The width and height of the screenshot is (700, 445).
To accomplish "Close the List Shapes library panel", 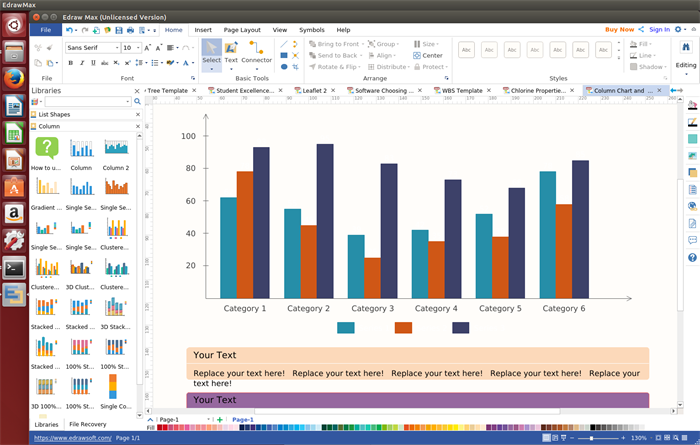I will (135, 115).
